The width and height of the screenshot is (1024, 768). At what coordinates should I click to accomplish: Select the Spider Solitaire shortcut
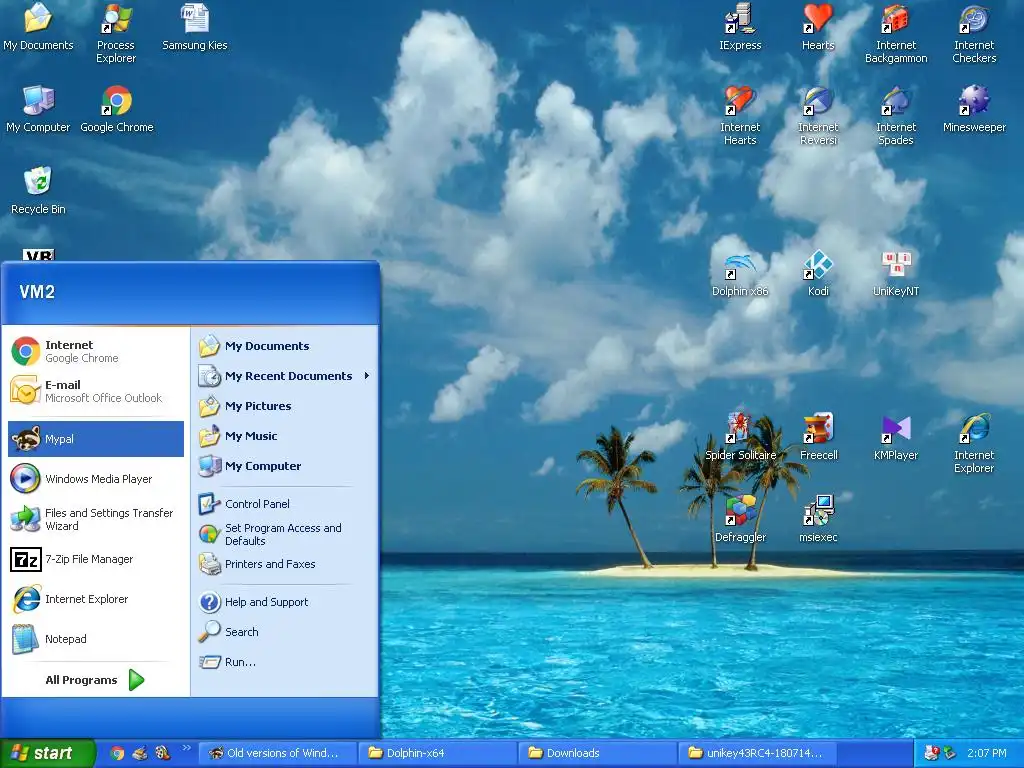click(x=740, y=438)
